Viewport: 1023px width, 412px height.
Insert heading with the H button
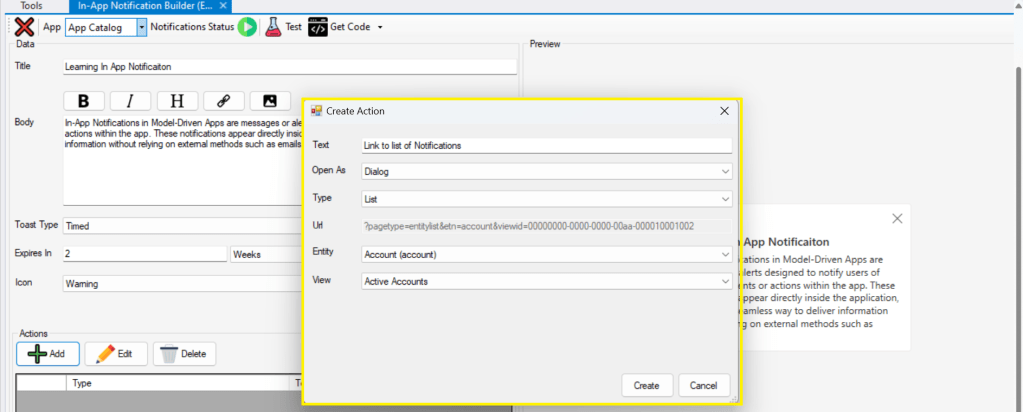(x=177, y=100)
